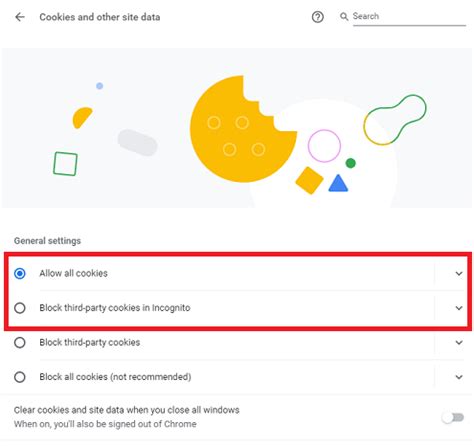The width and height of the screenshot is (474, 447).
Task: Expand the Block third-party cookies chevron
Action: click(459, 343)
